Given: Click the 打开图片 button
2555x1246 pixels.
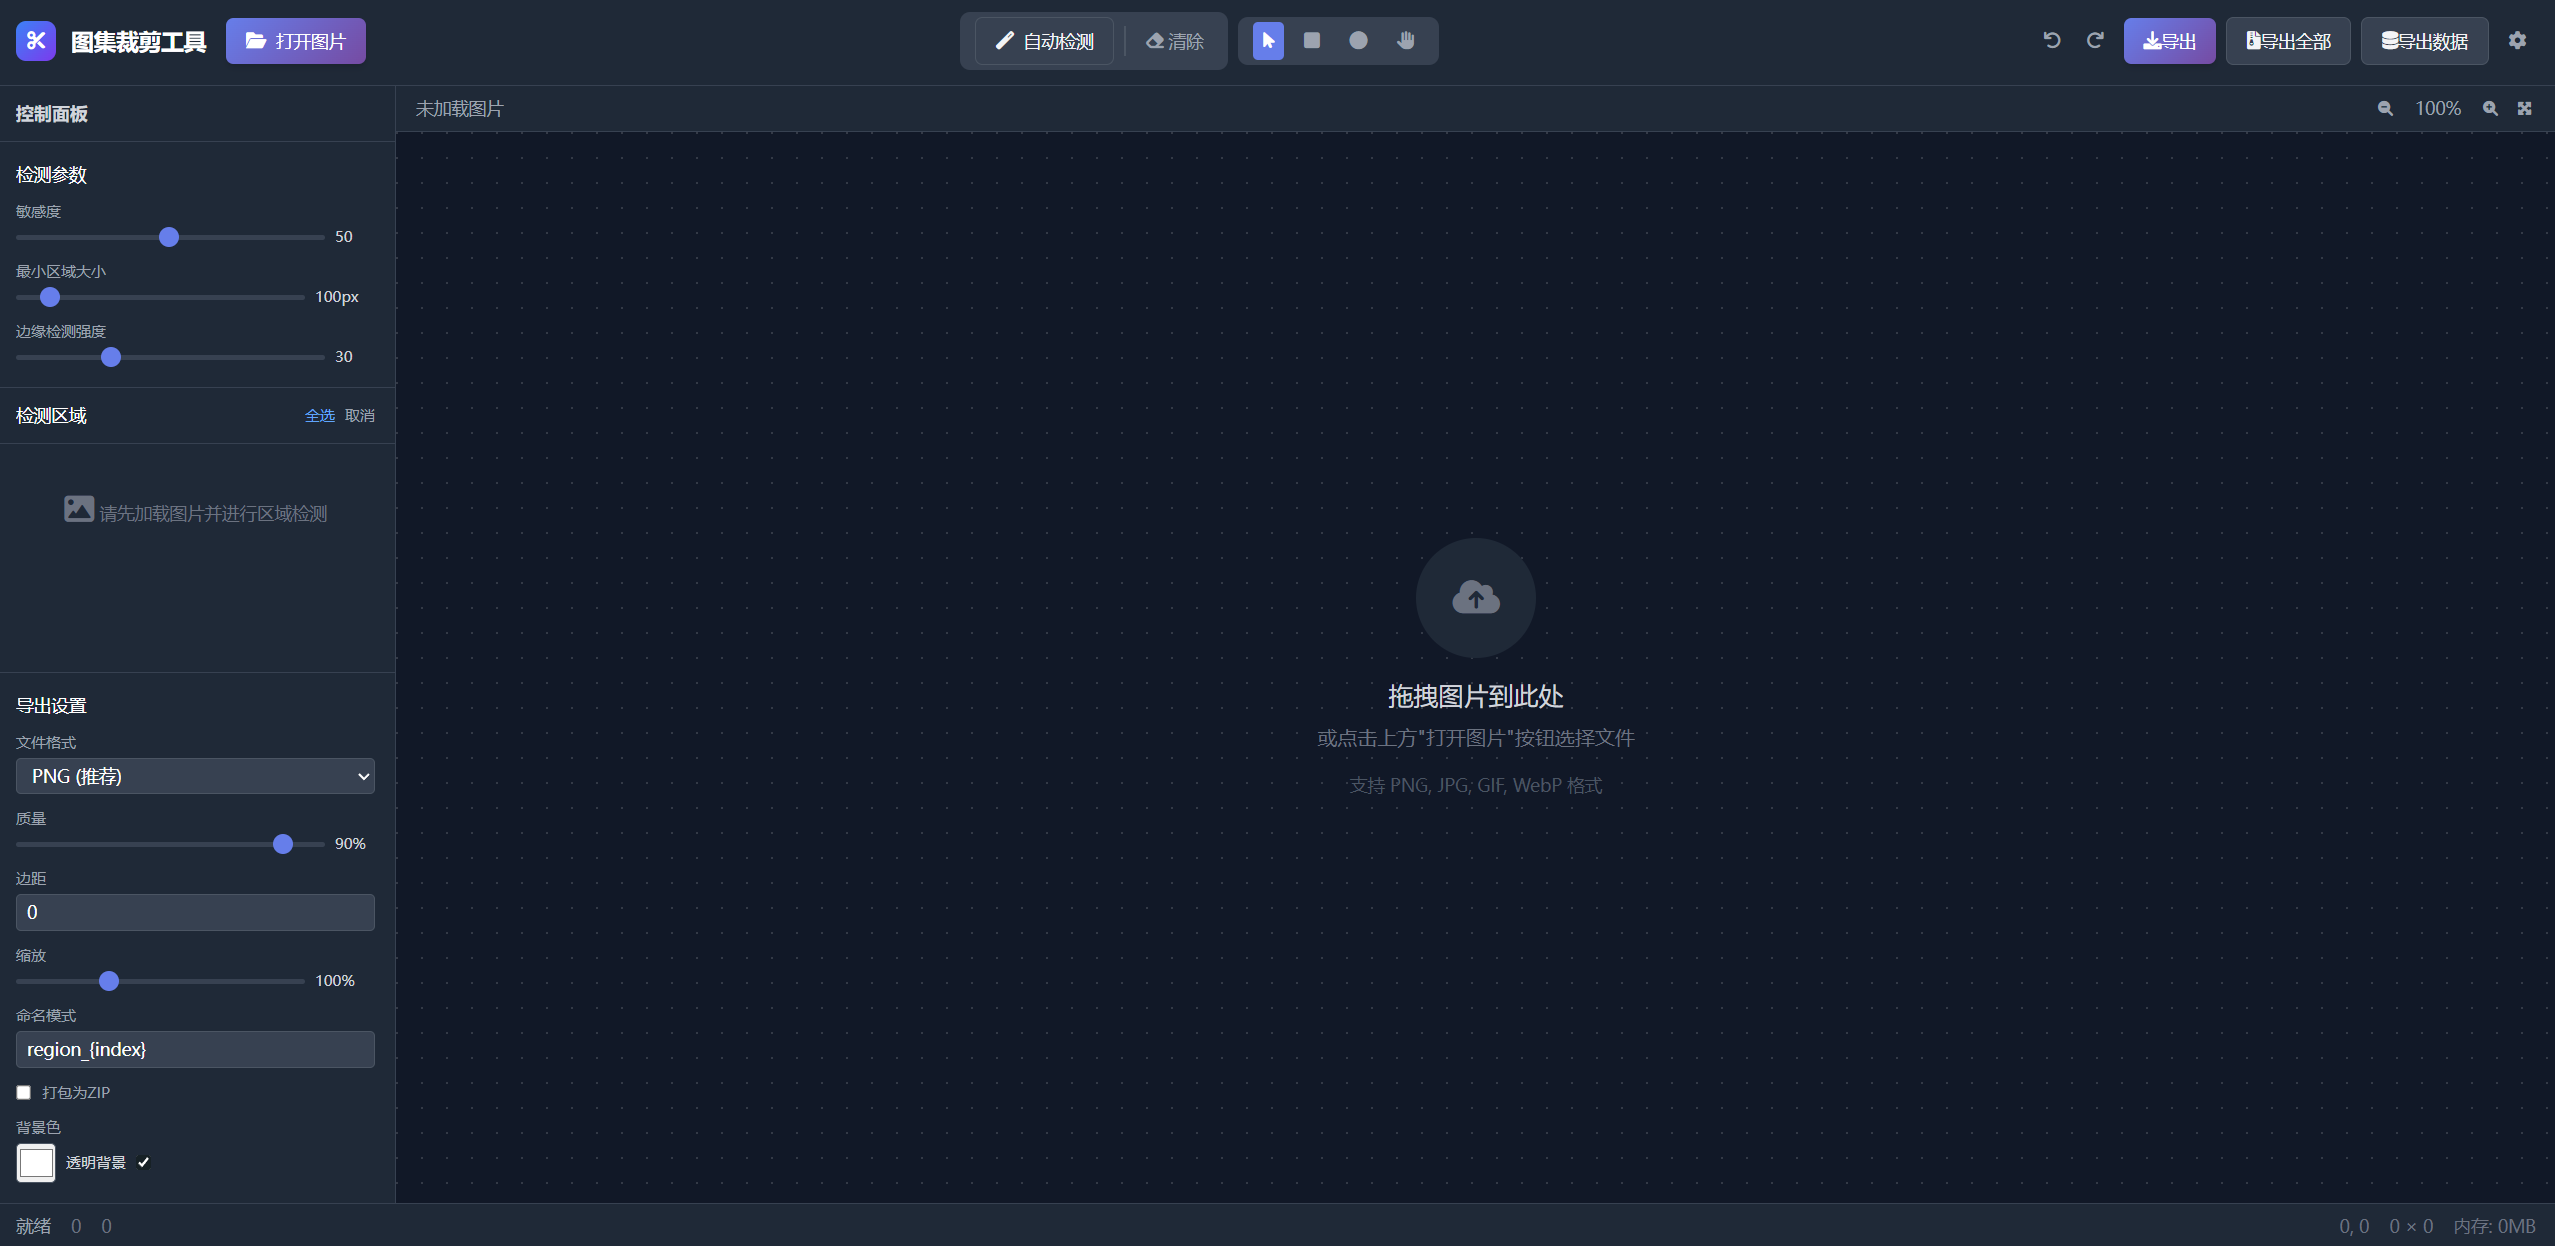Looking at the screenshot, I should (295, 41).
